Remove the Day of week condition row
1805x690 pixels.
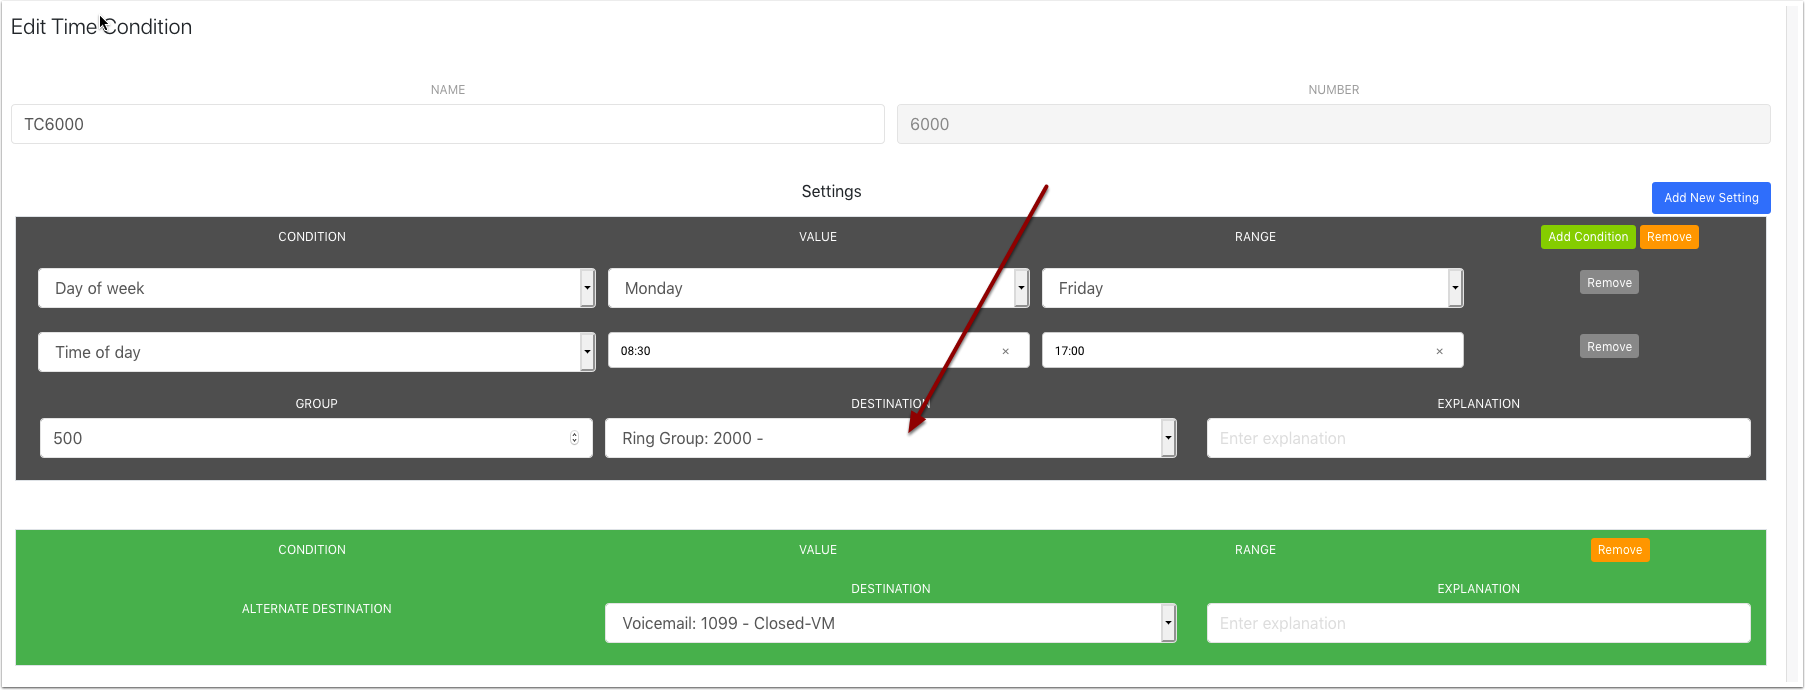[1609, 283]
